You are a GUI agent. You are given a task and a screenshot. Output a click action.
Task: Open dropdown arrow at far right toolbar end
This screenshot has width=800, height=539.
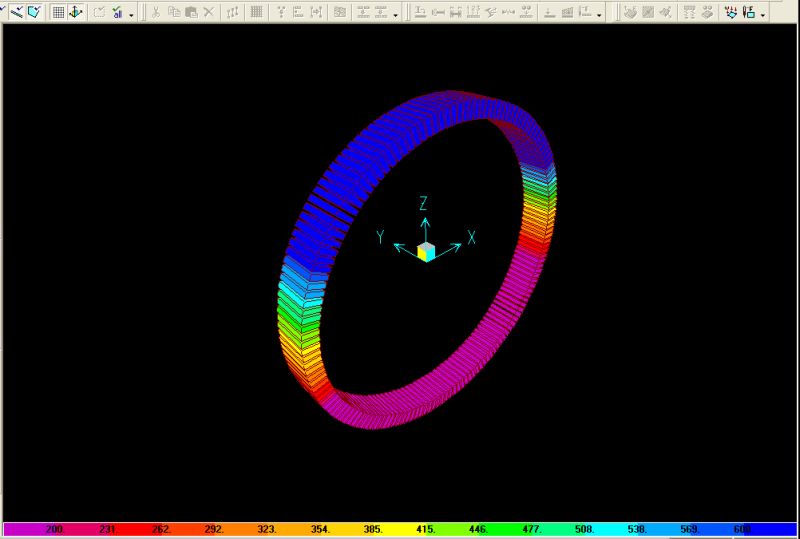point(763,14)
